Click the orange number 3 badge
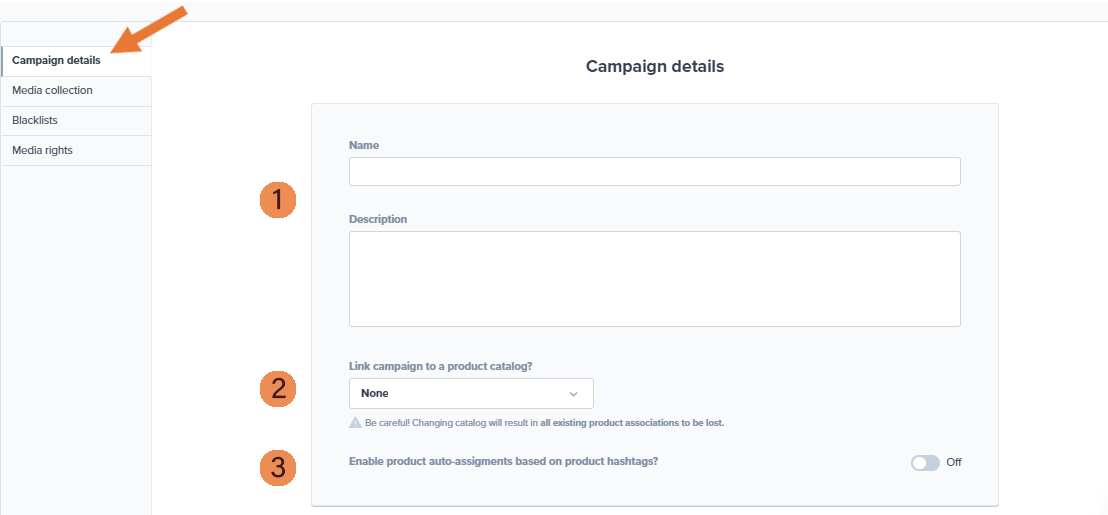Image resolution: width=1108 pixels, height=515 pixels. (x=278, y=467)
